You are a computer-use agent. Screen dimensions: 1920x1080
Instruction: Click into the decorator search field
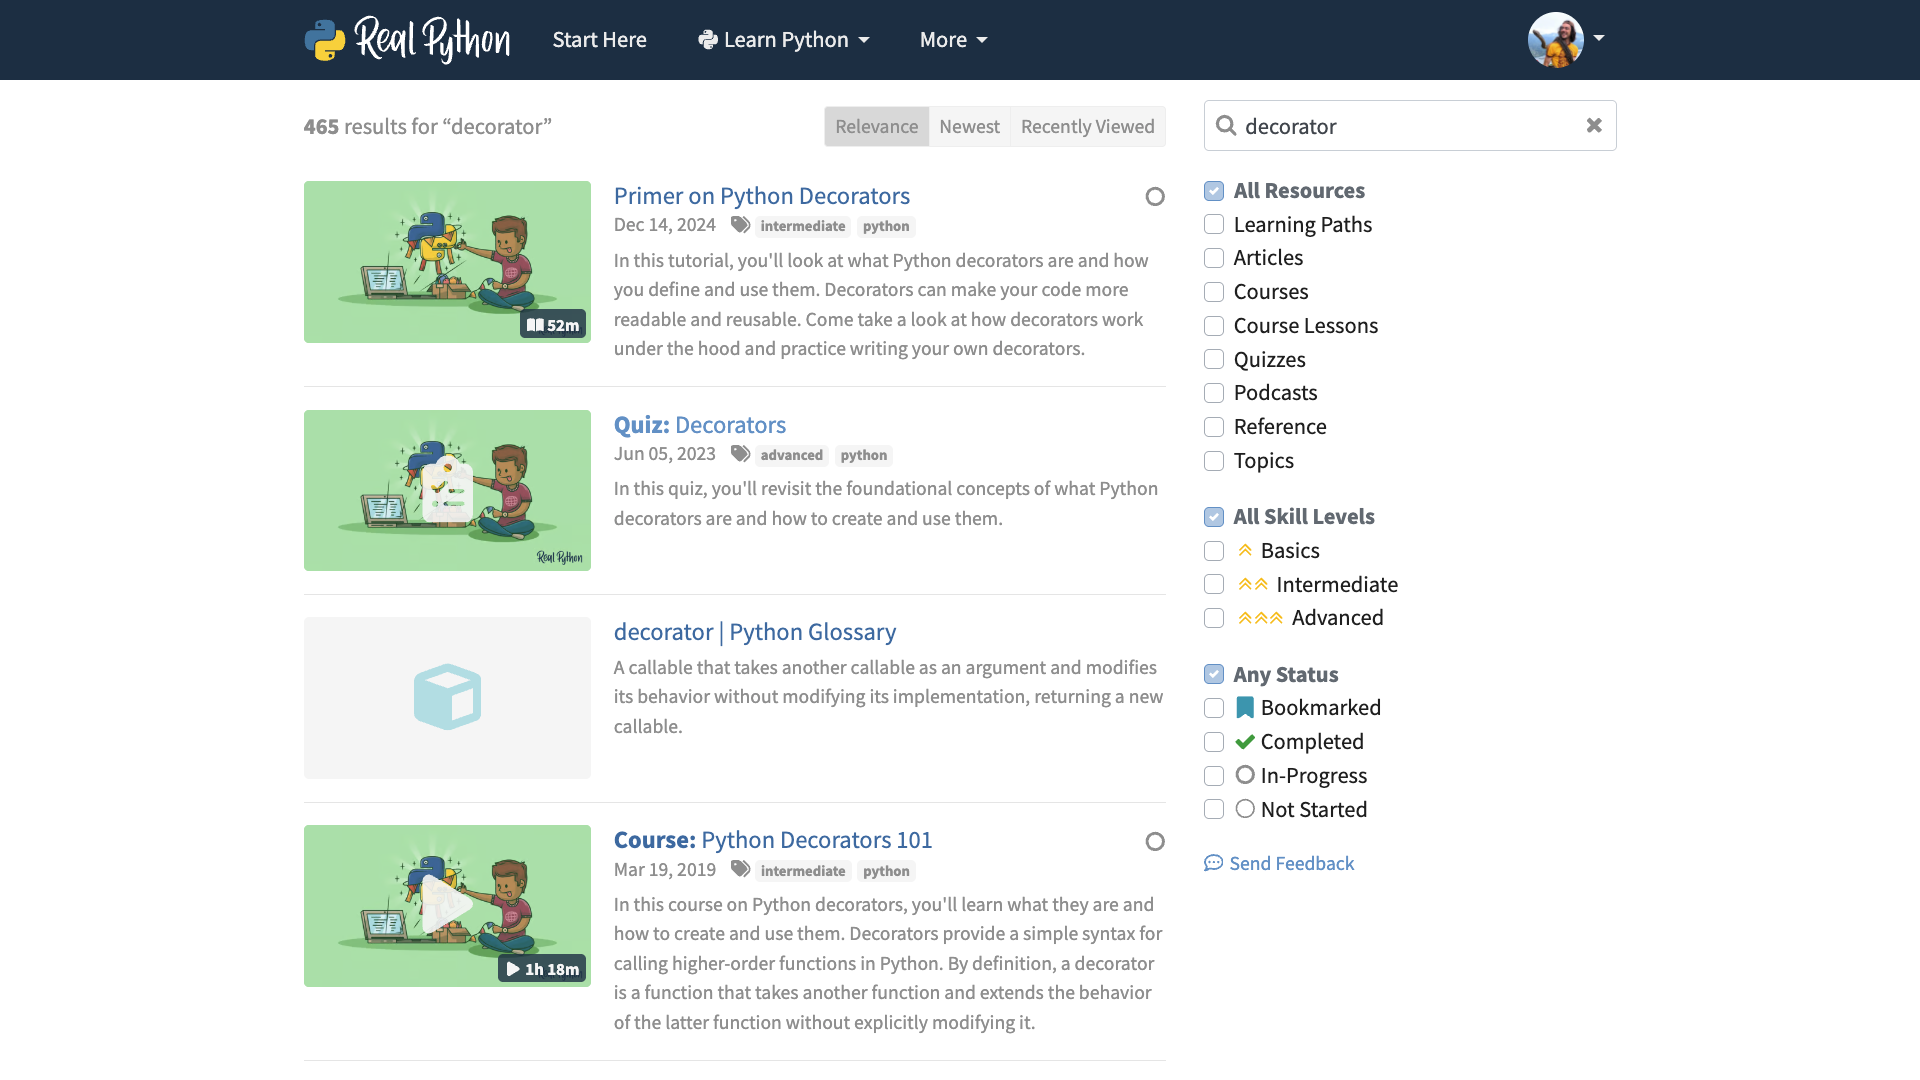[1400, 126]
